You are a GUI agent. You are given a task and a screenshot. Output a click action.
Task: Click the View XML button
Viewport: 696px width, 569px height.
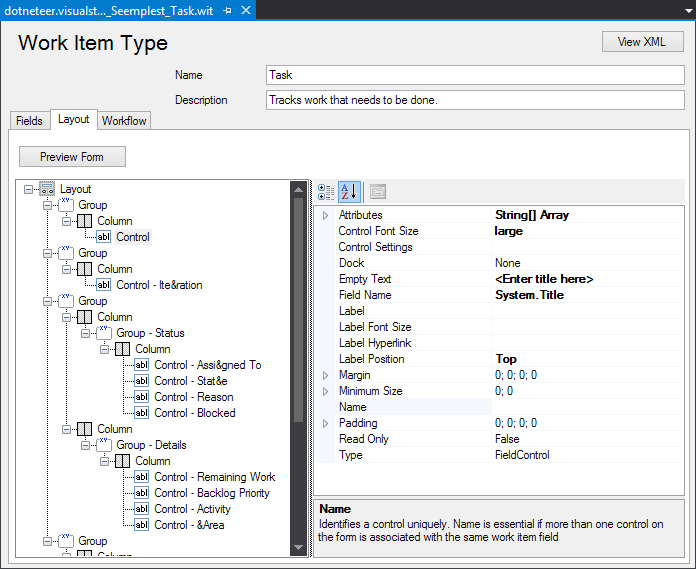(642, 42)
